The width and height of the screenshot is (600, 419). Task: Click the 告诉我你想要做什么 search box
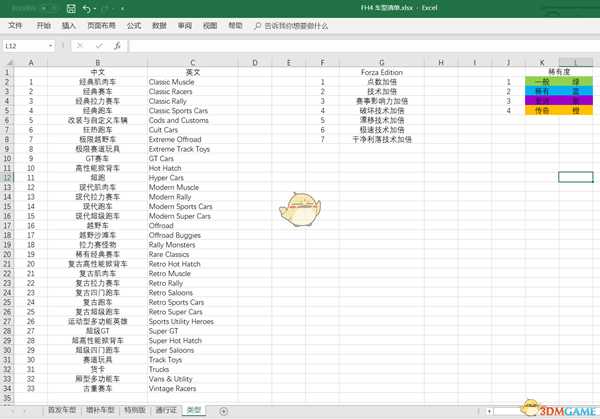(292, 26)
